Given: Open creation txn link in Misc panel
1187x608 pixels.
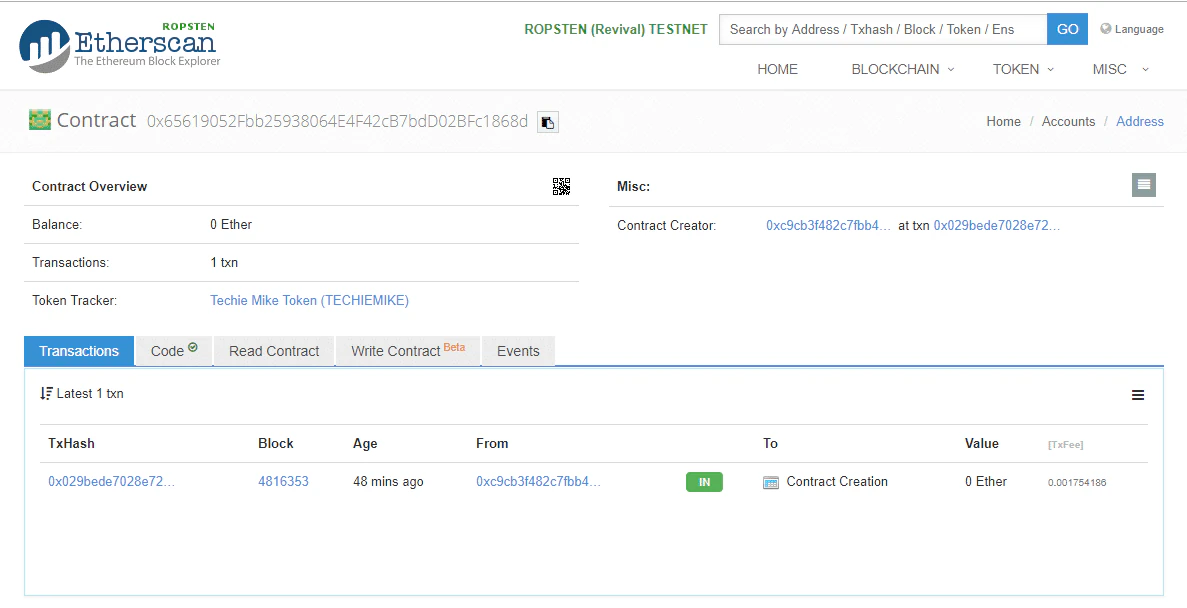Looking at the screenshot, I should tap(997, 226).
